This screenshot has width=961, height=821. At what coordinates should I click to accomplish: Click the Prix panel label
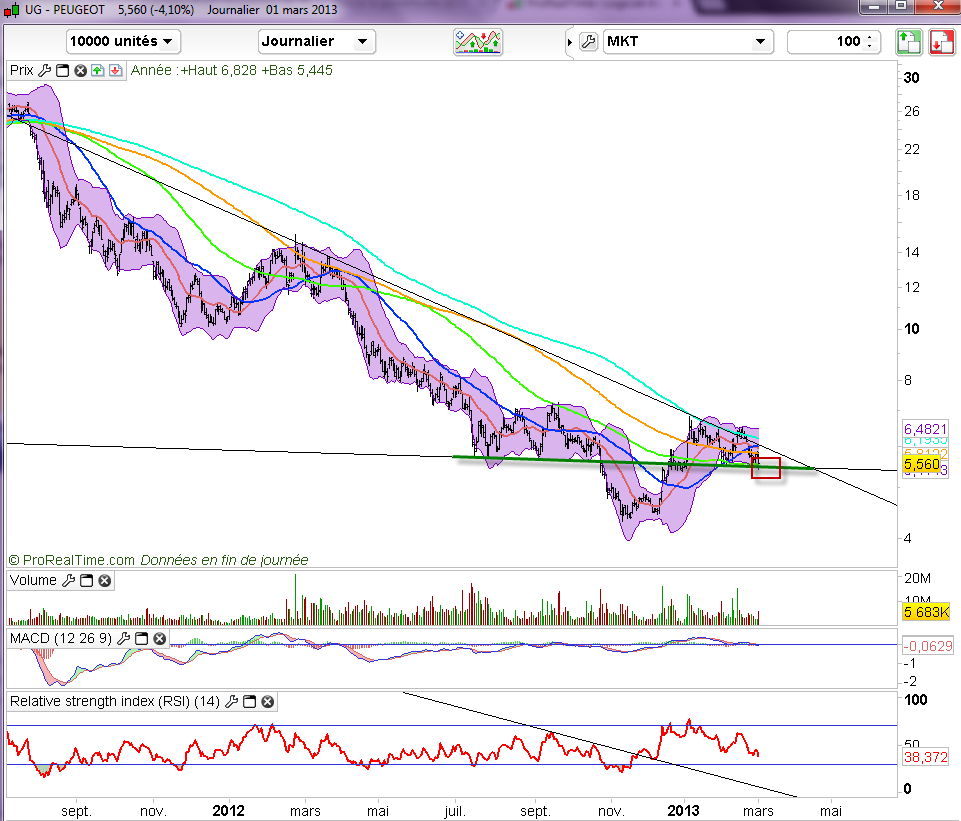point(21,70)
